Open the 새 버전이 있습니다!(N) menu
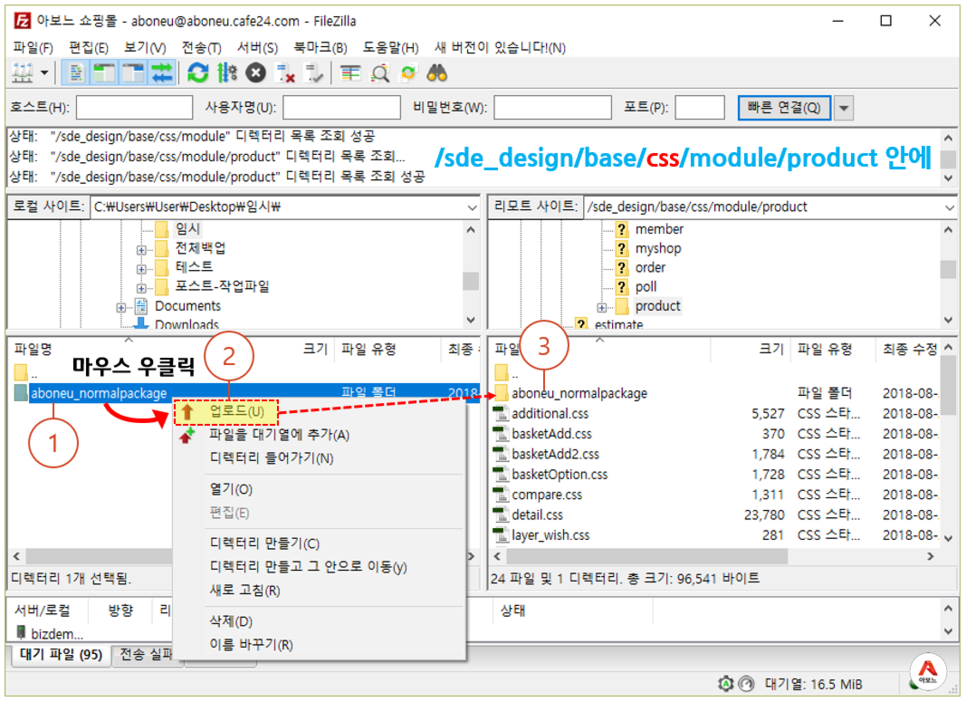Screen dimensions: 966x702 pyautogui.click(x=500, y=47)
